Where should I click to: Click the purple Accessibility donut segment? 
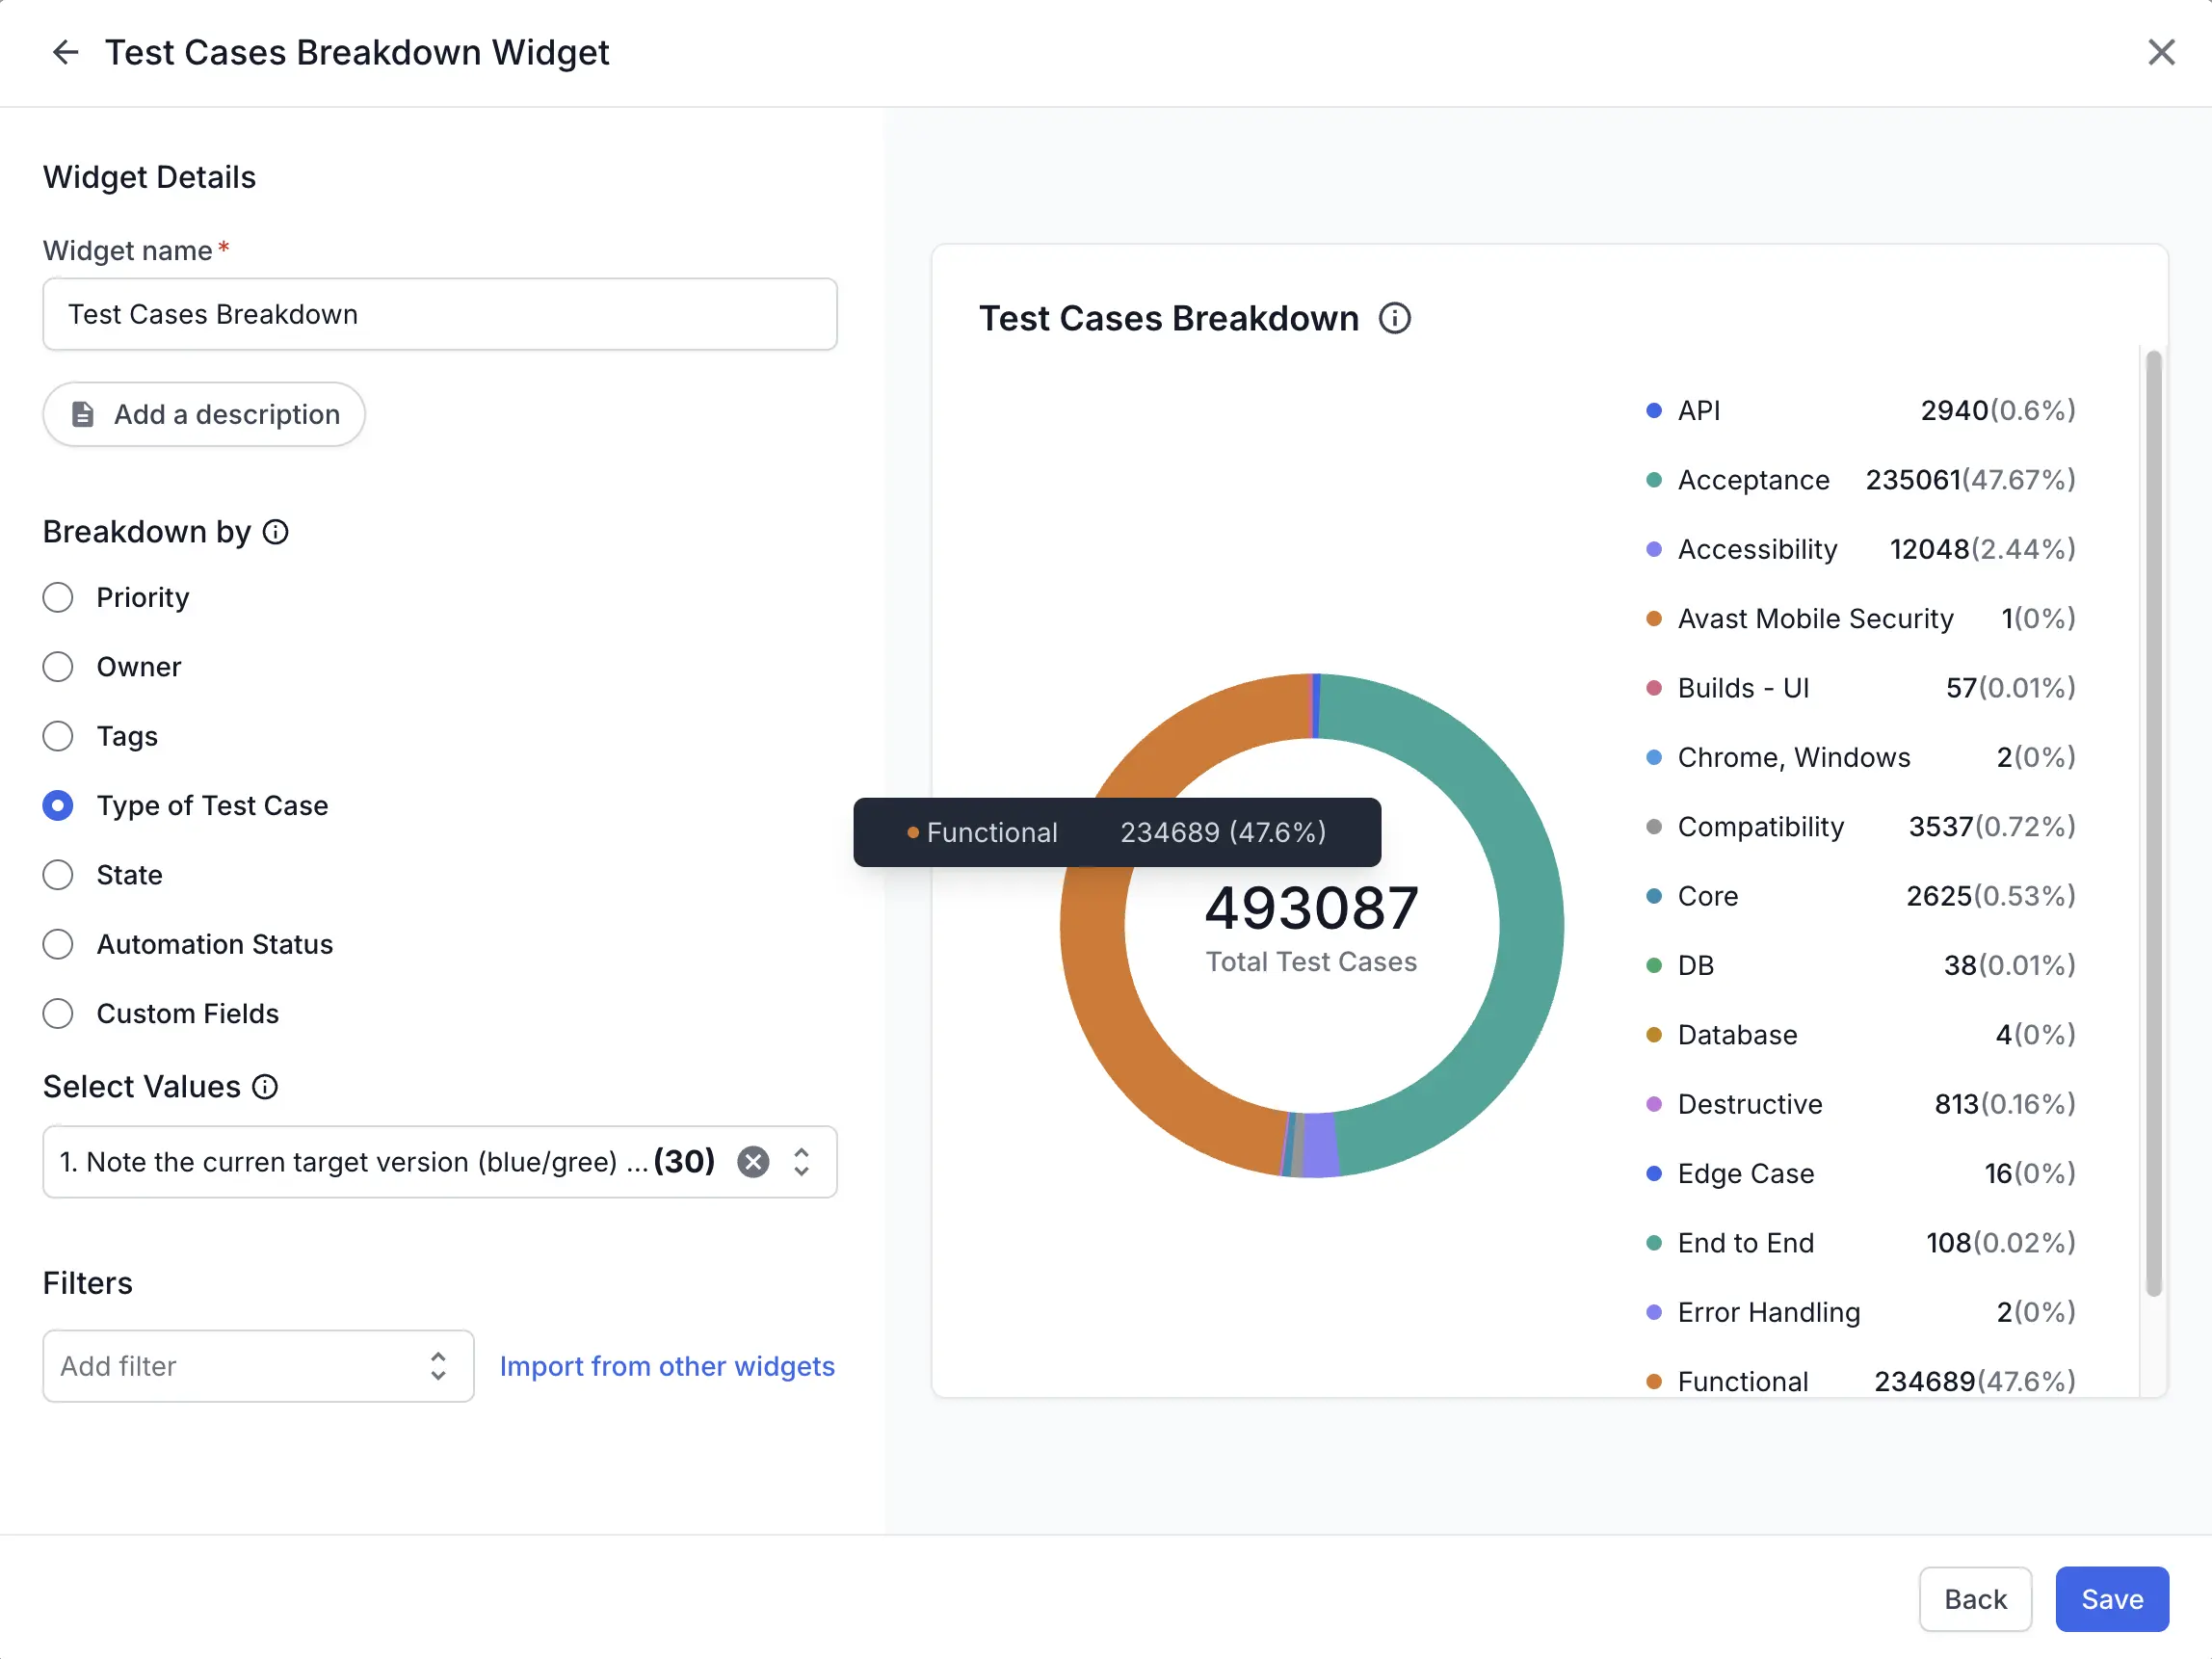point(1320,1145)
